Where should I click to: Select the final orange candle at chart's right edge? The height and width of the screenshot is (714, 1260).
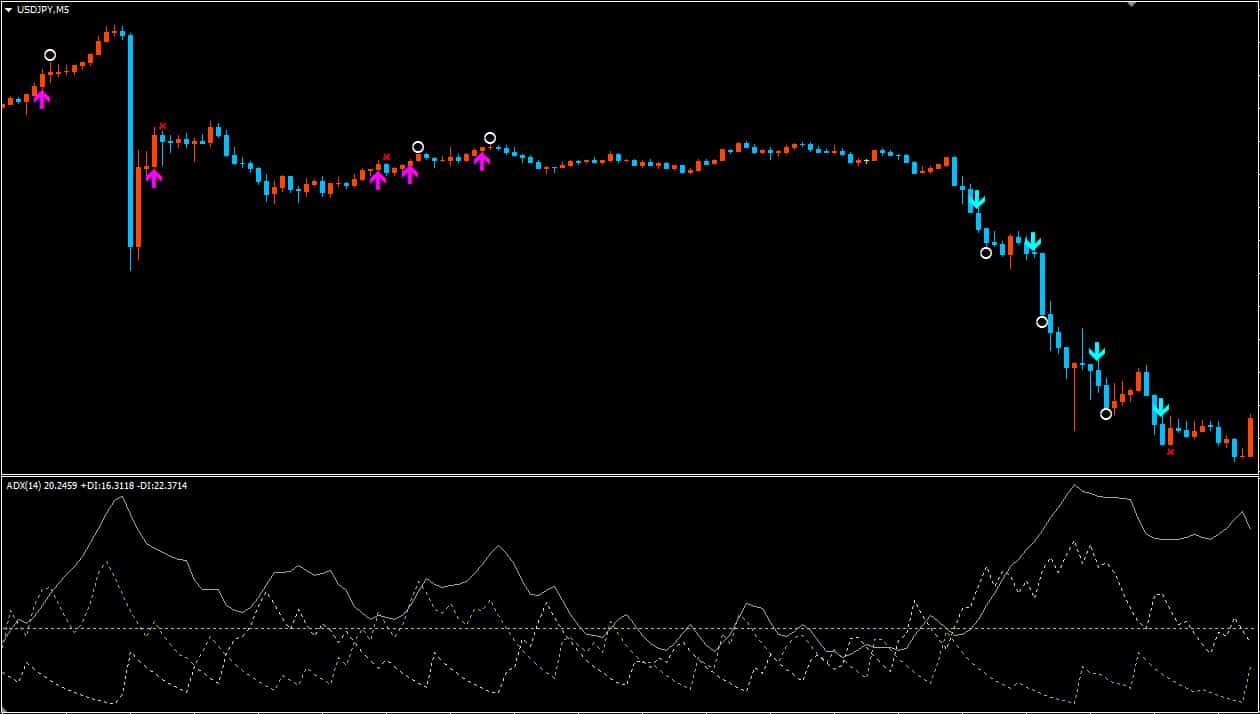click(x=1250, y=437)
